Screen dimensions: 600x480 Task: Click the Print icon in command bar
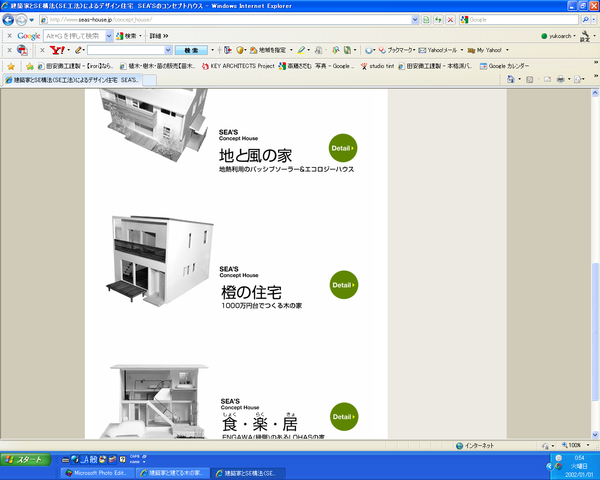[x=561, y=79]
